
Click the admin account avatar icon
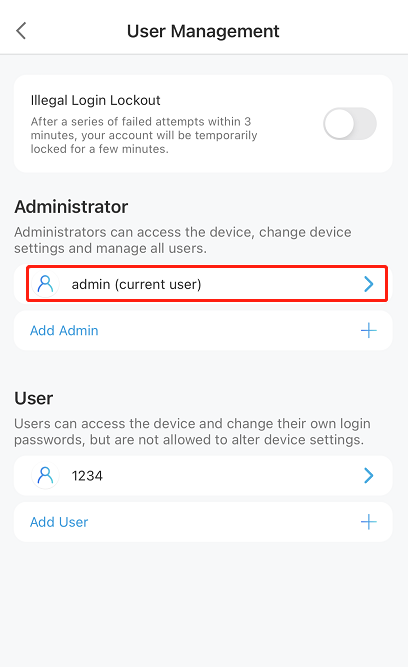[x=45, y=284]
